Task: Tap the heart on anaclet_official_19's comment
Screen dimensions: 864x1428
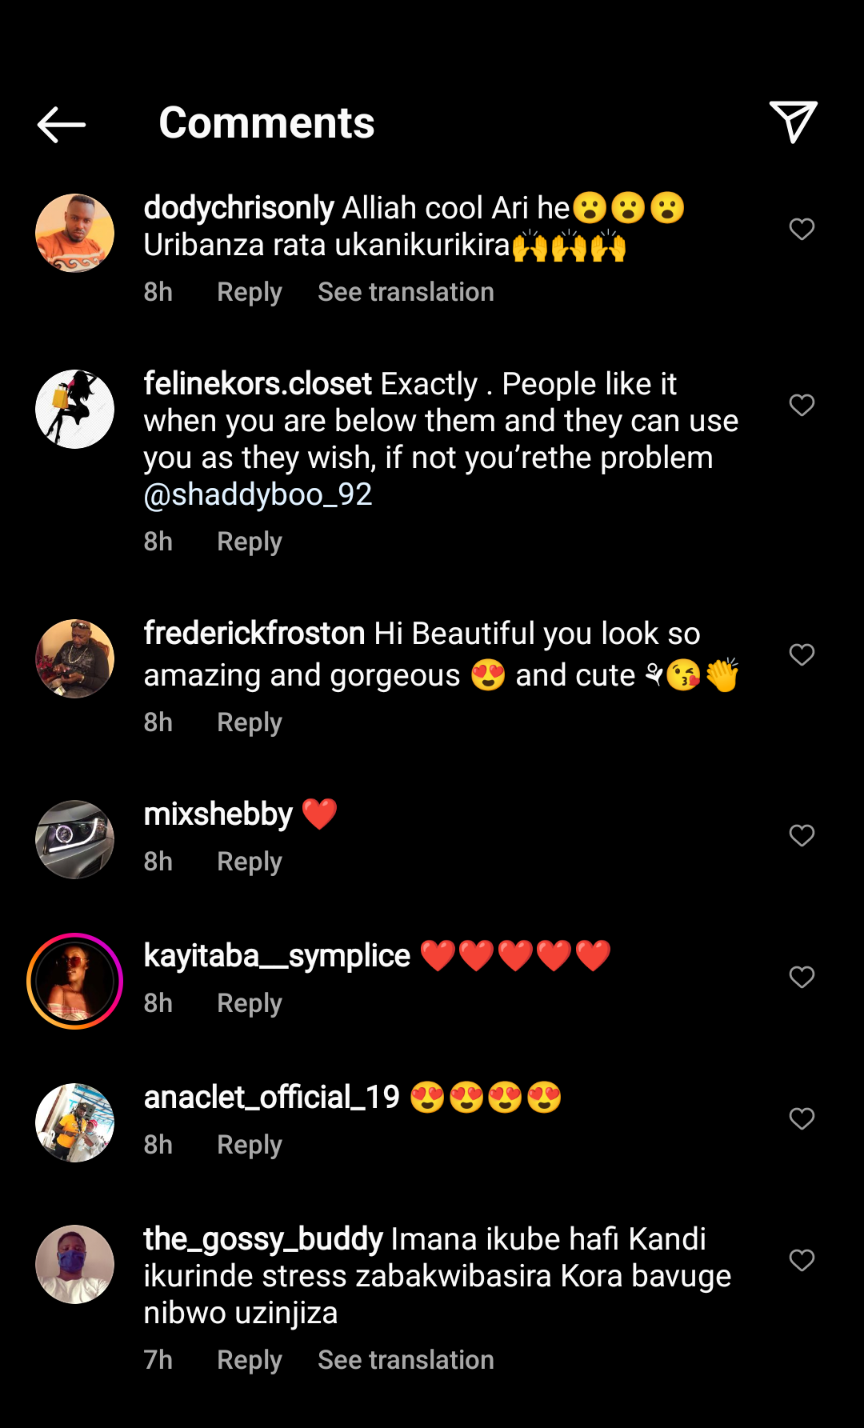Action: click(802, 1119)
